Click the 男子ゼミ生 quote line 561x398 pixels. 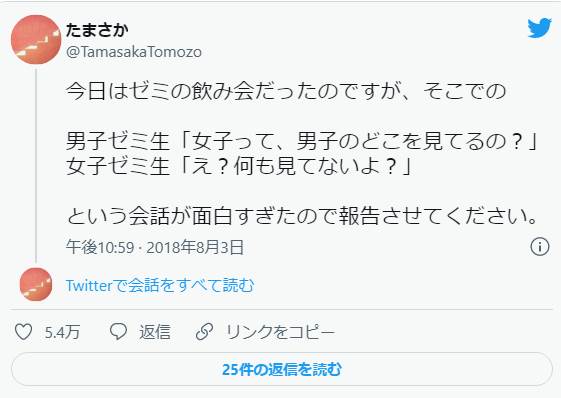[x=302, y=141]
